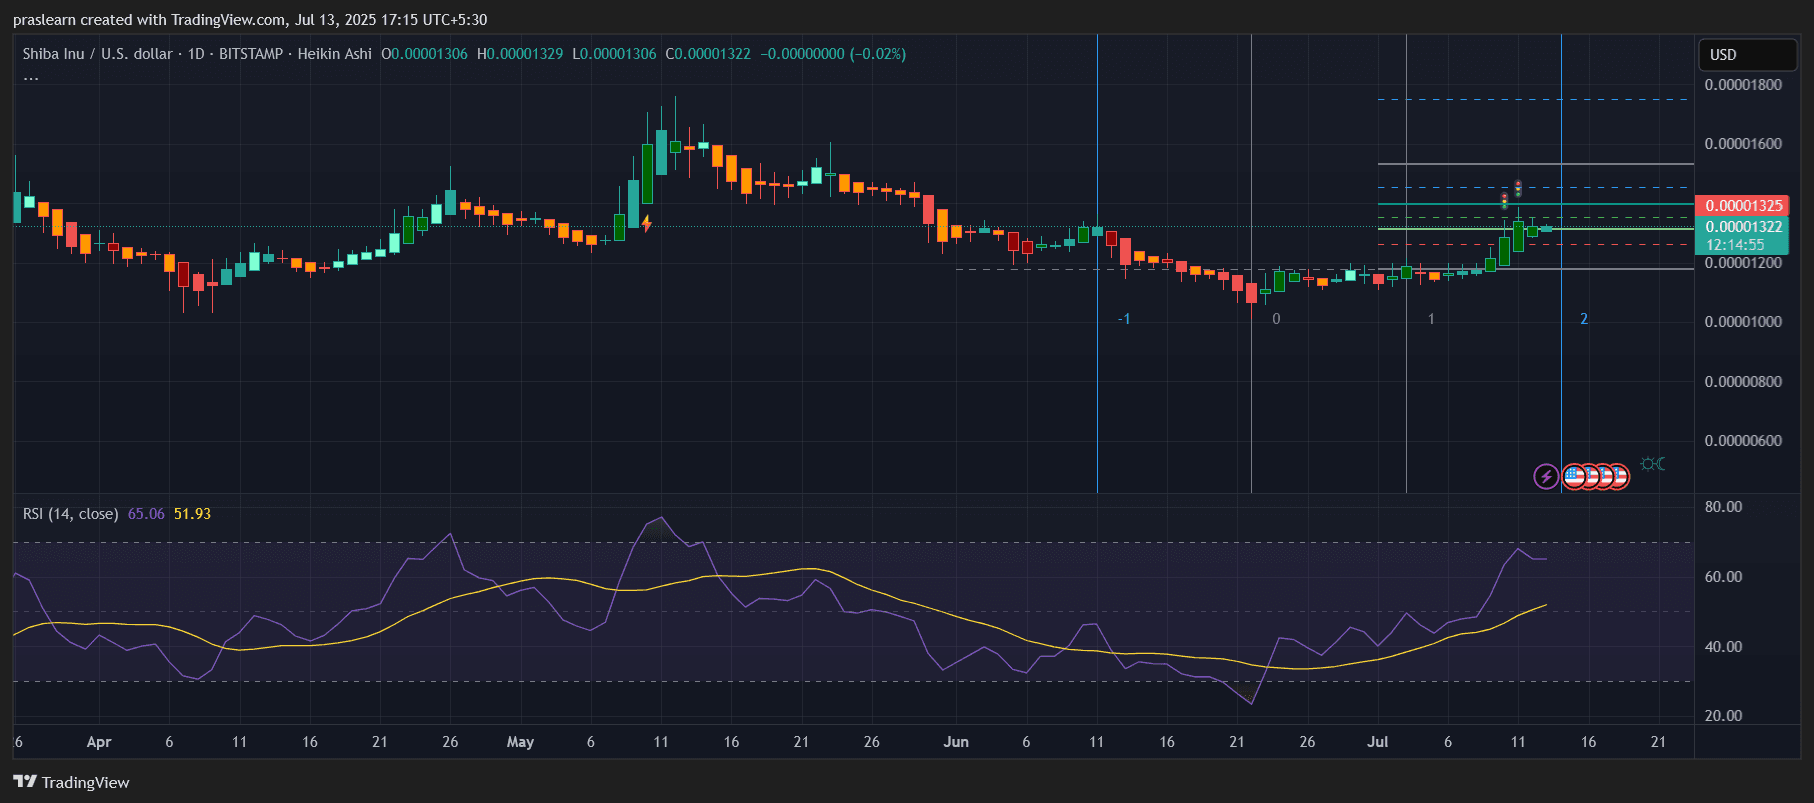Screen dimensions: 1814x803
Task: Click the red 0.00001325 price label
Action: (x=1743, y=206)
